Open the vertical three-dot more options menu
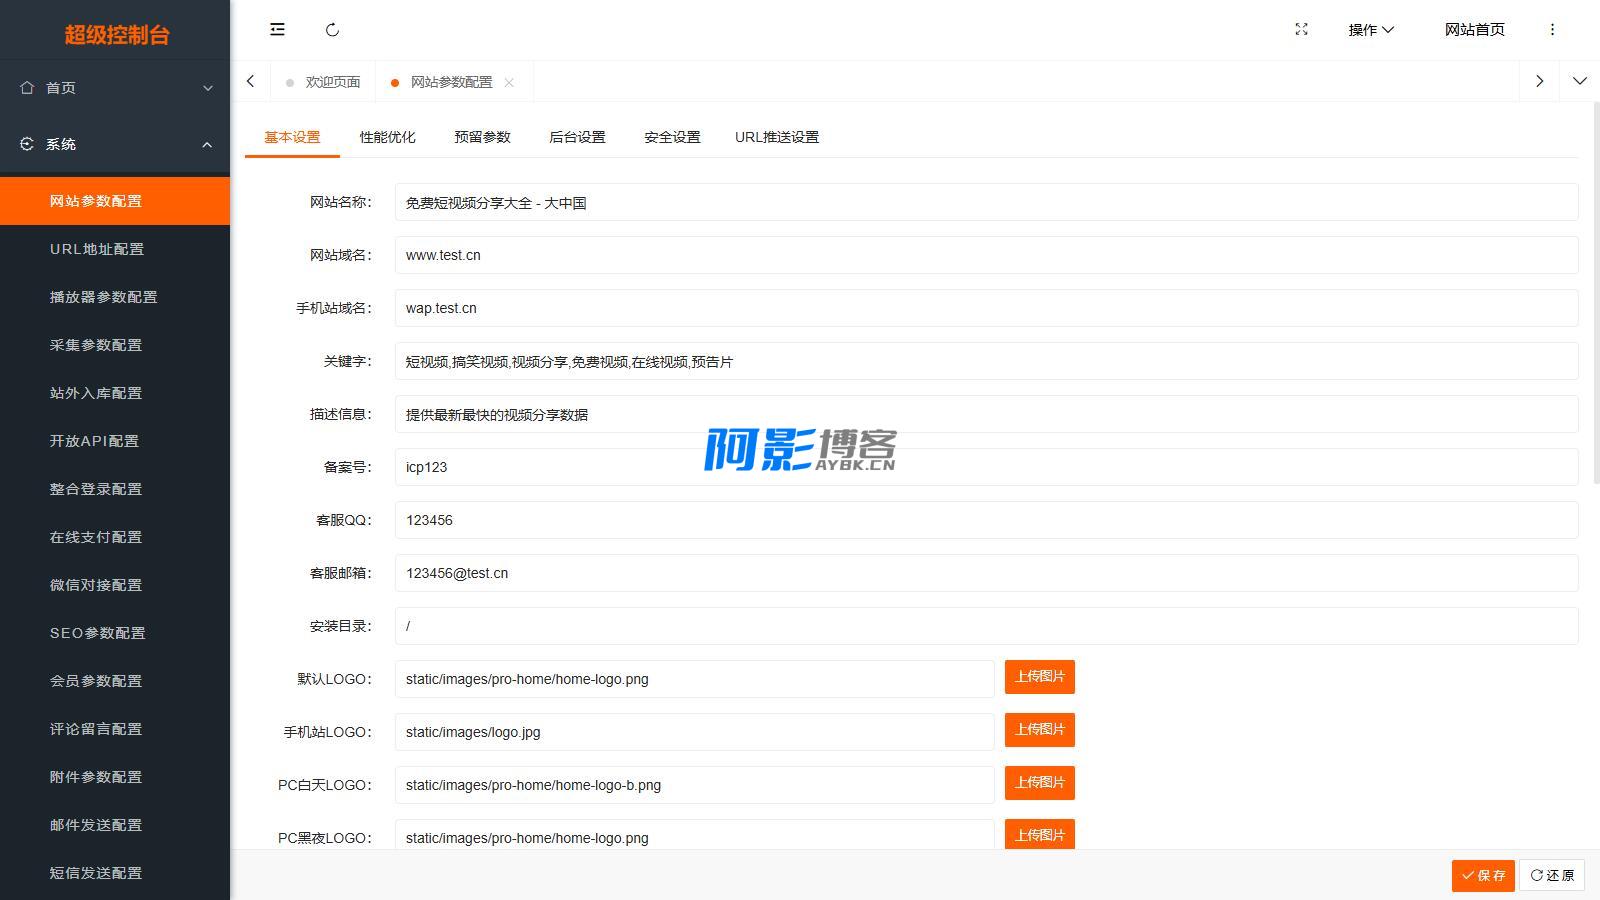 [x=1552, y=30]
